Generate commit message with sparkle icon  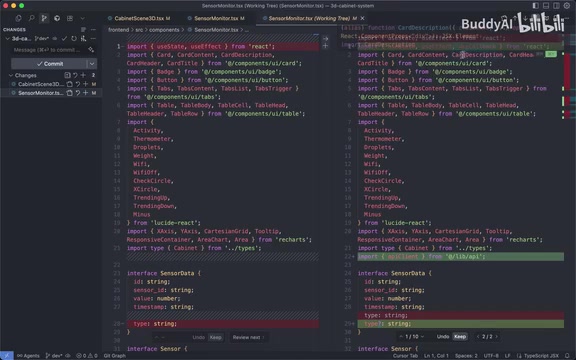click(91, 50)
